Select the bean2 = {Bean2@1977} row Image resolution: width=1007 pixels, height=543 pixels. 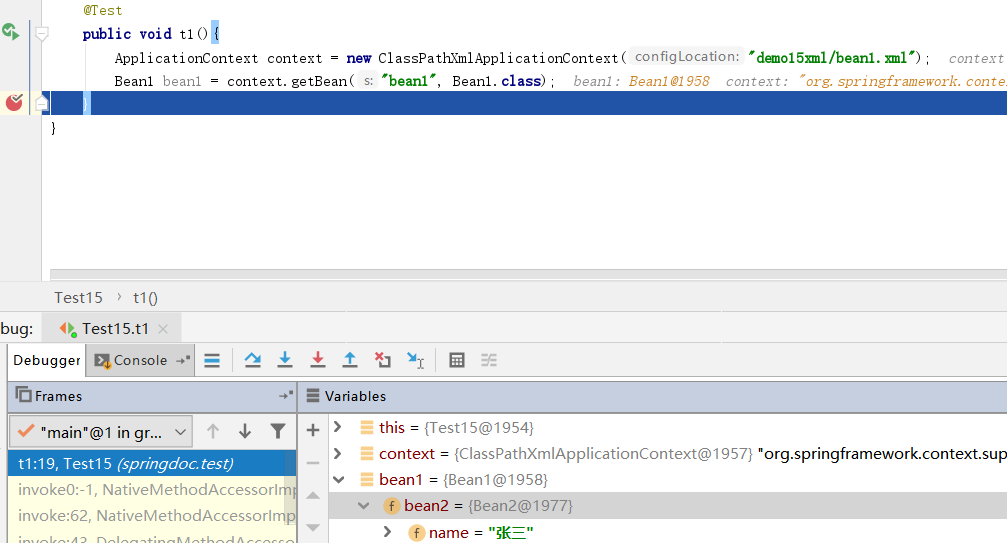pyautogui.click(x=668, y=506)
